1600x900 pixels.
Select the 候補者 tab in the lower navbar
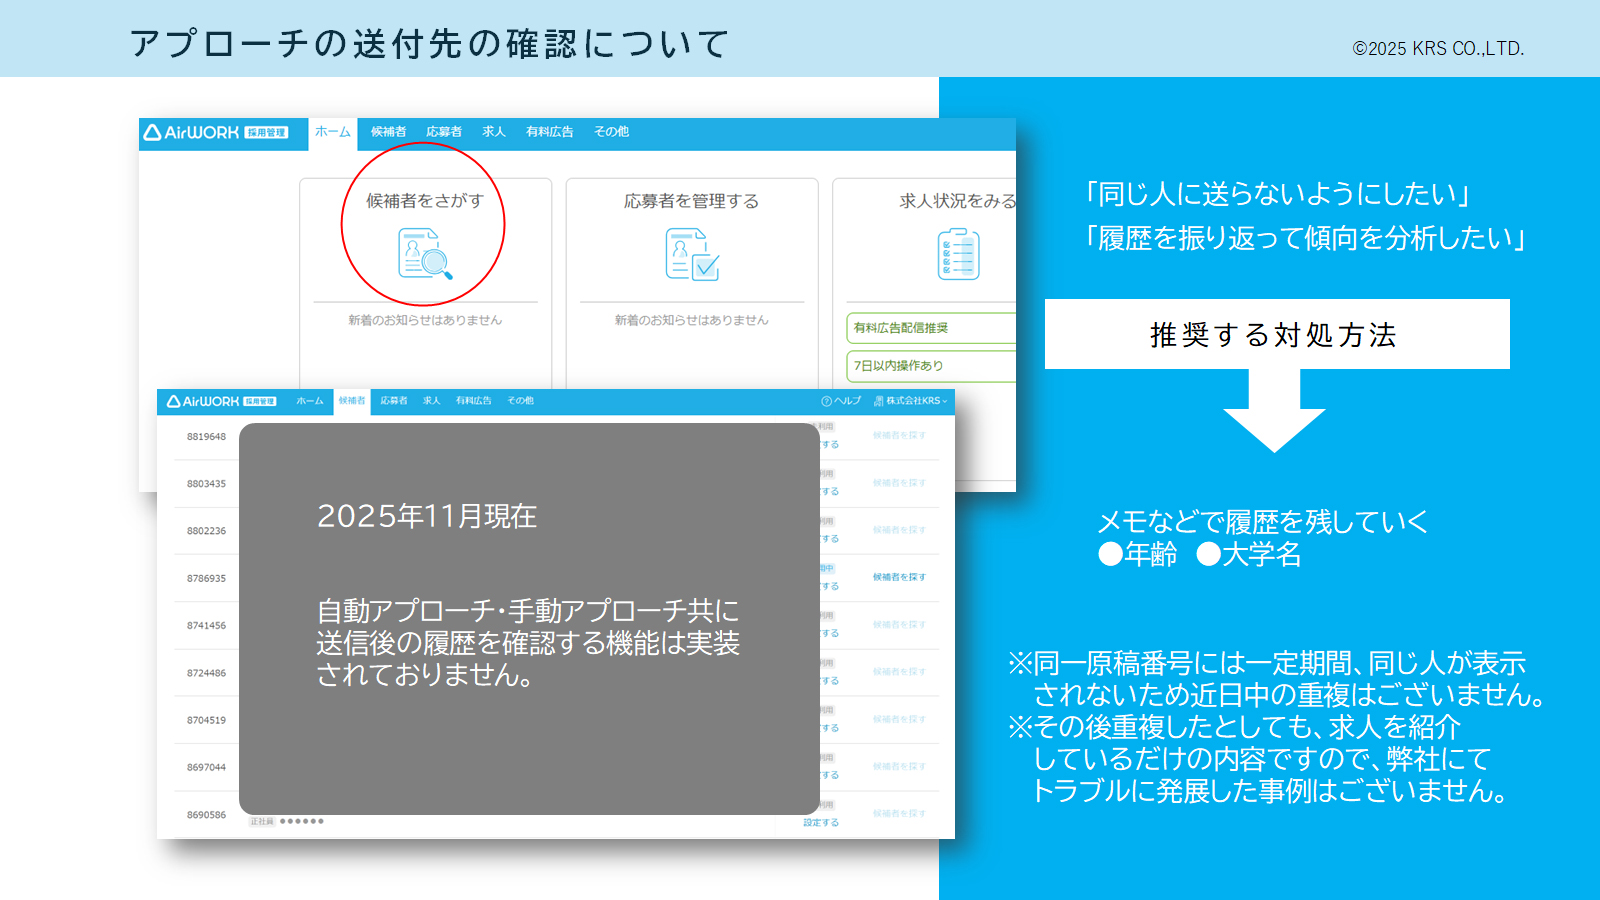pos(352,401)
